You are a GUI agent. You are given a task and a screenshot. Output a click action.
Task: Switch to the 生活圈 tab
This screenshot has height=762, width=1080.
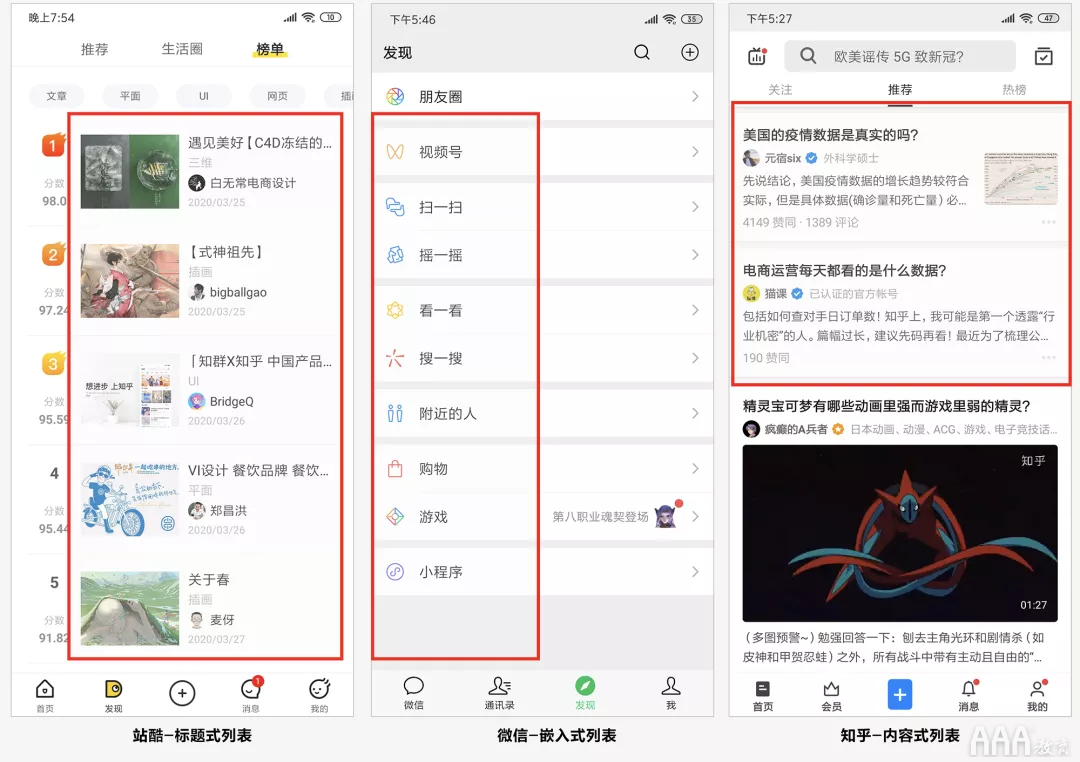coord(182,49)
